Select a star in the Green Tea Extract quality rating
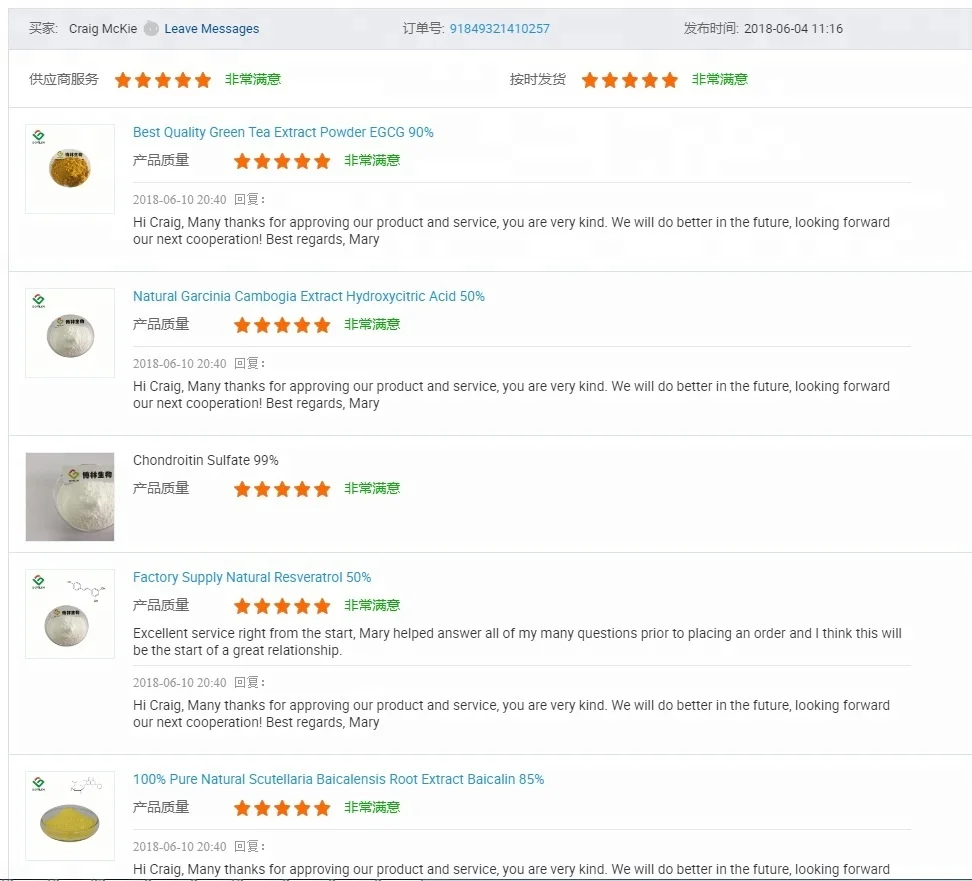Viewport: 972px width, 881px height. pyautogui.click(x=282, y=159)
